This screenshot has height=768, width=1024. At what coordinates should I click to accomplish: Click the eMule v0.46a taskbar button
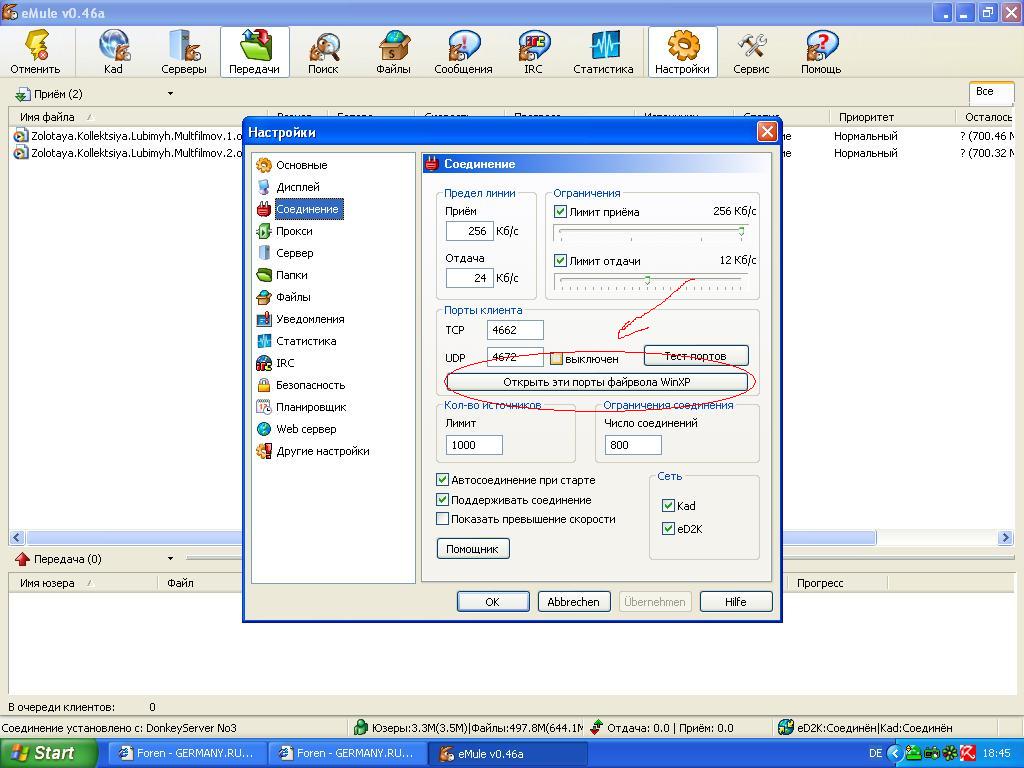(507, 753)
